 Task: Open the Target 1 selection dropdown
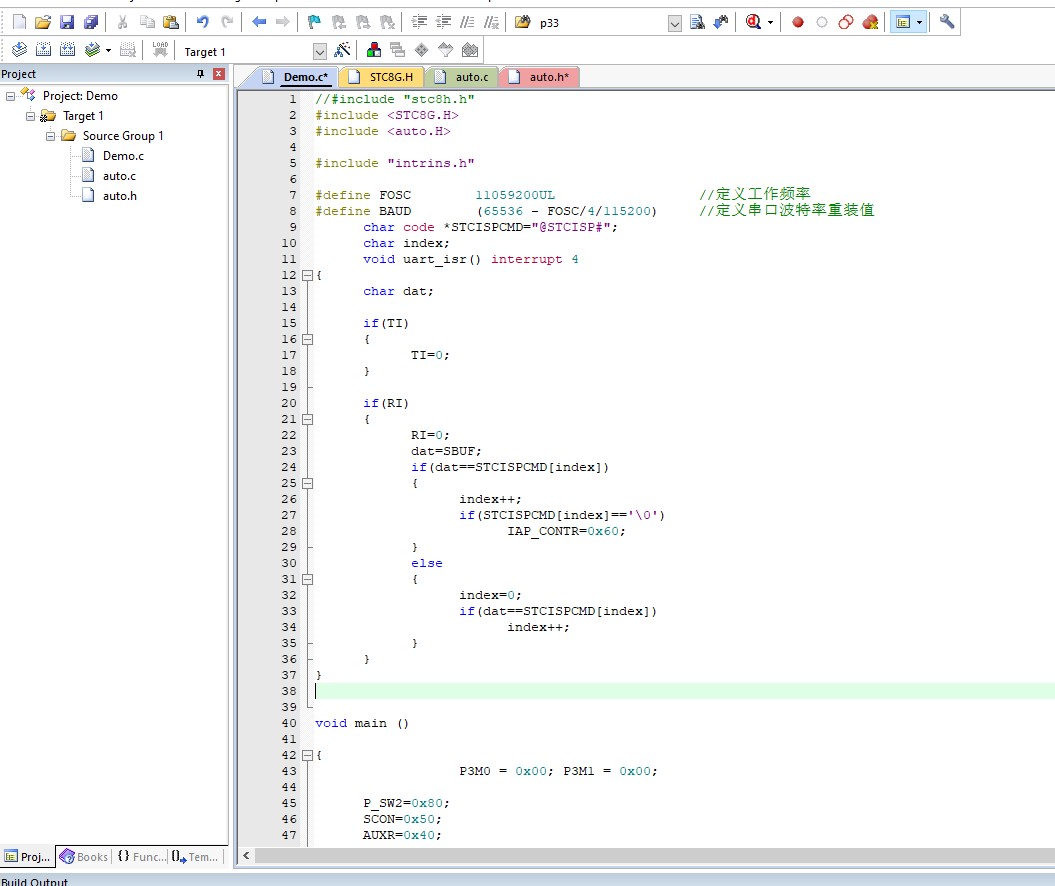(x=320, y=52)
